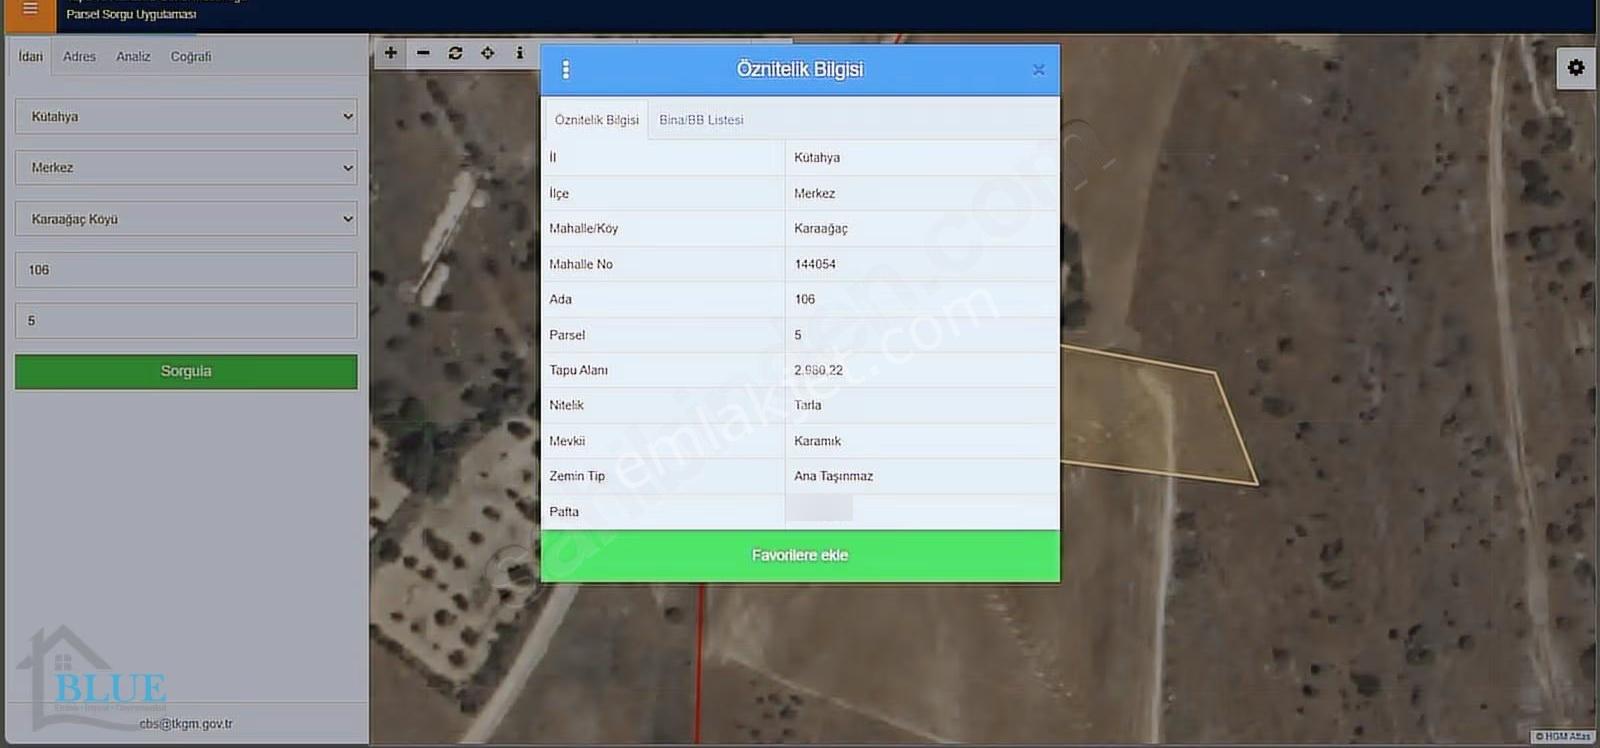Expand the Merkez district dropdown

click(x=186, y=167)
